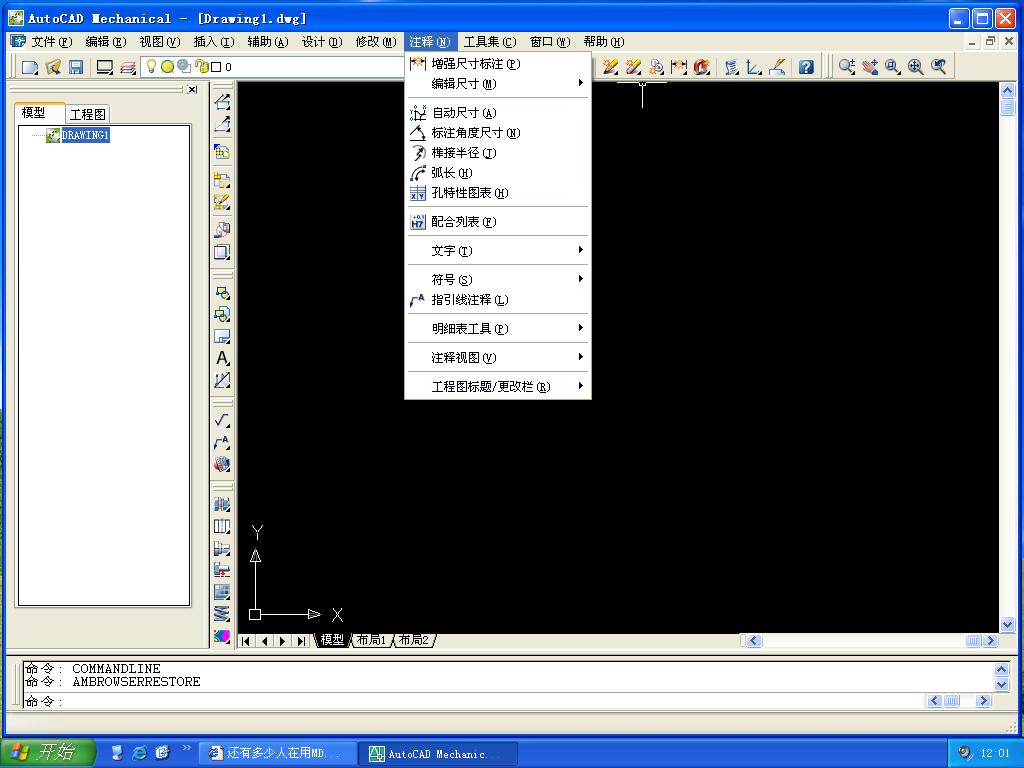Select 弧长 menu entry

pyautogui.click(x=498, y=173)
